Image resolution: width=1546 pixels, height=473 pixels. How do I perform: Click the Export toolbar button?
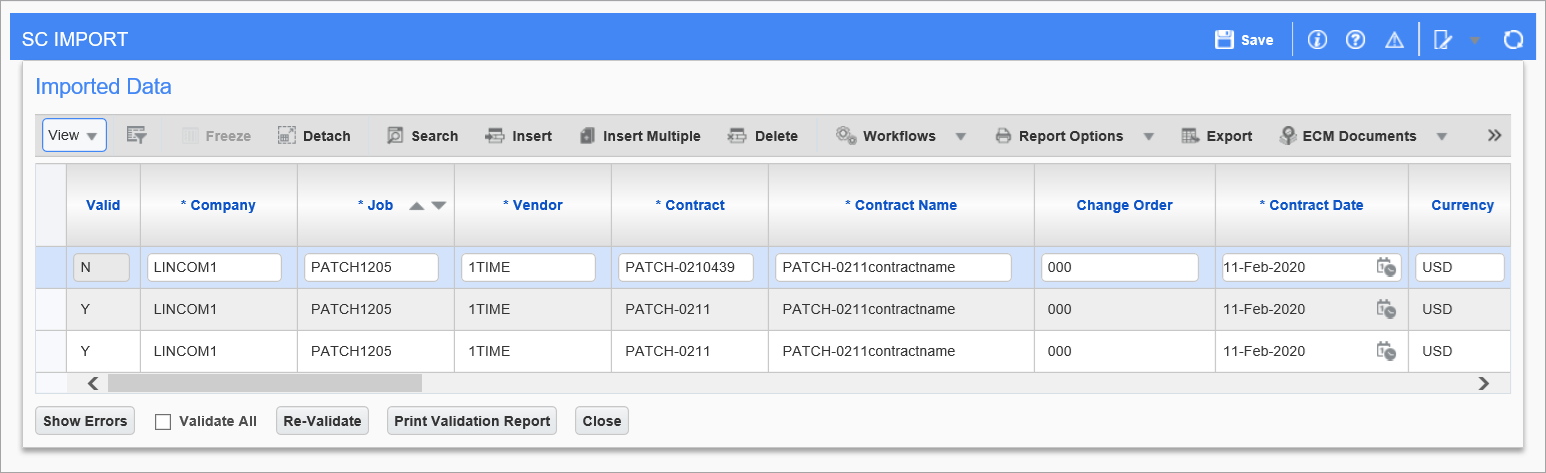tap(1216, 136)
